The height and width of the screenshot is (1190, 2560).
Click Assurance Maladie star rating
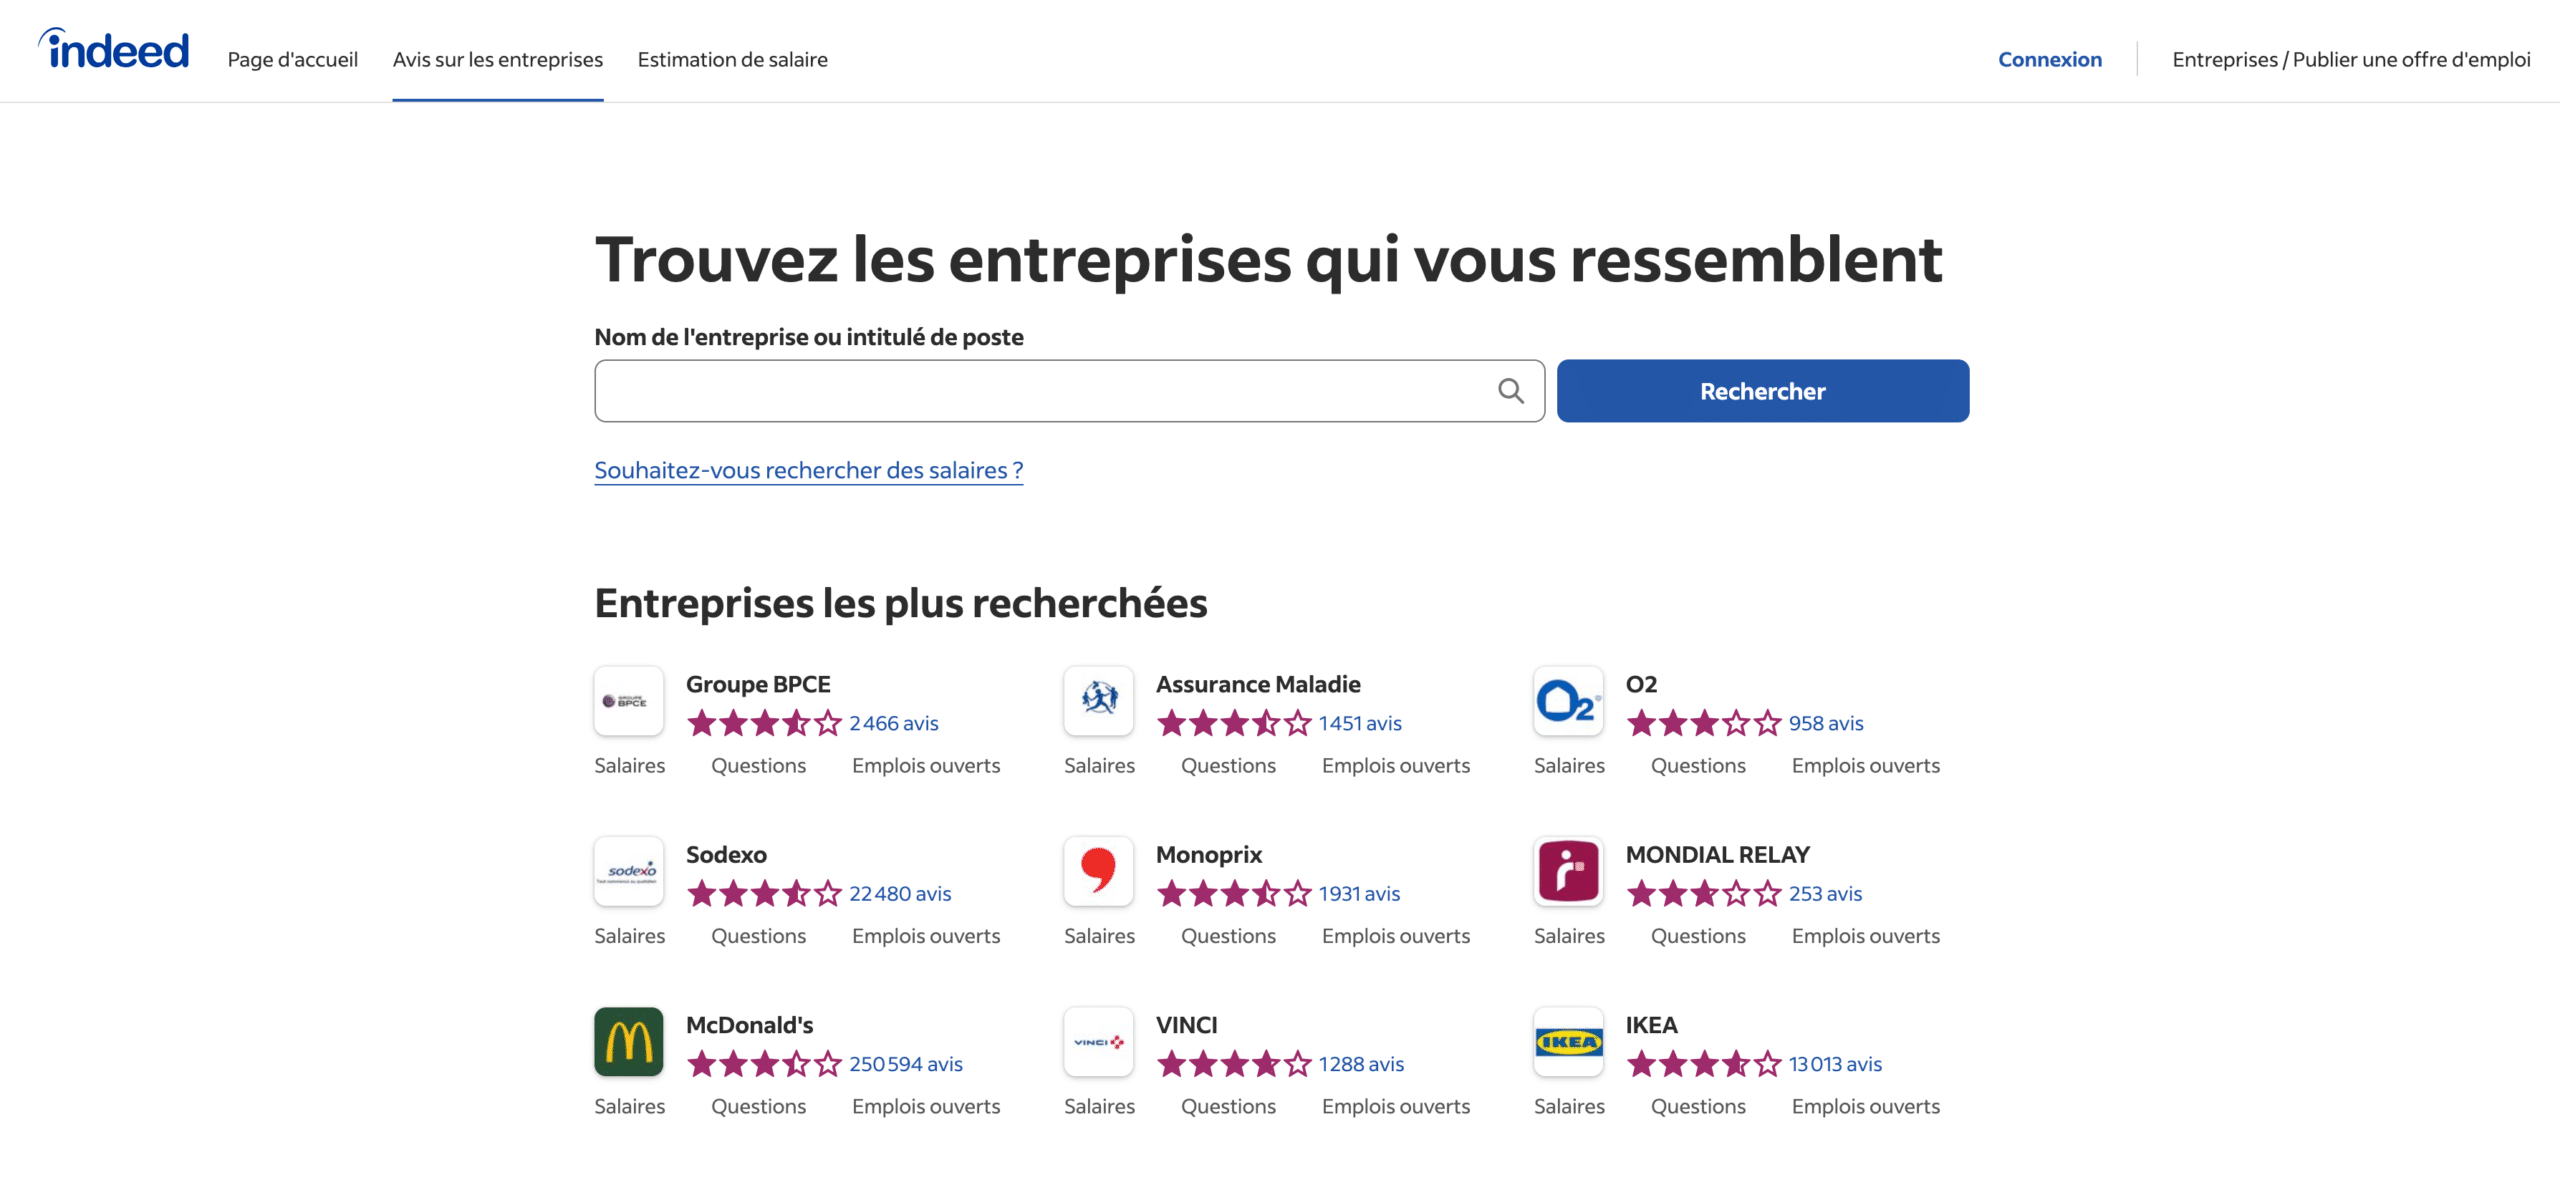tap(1234, 723)
